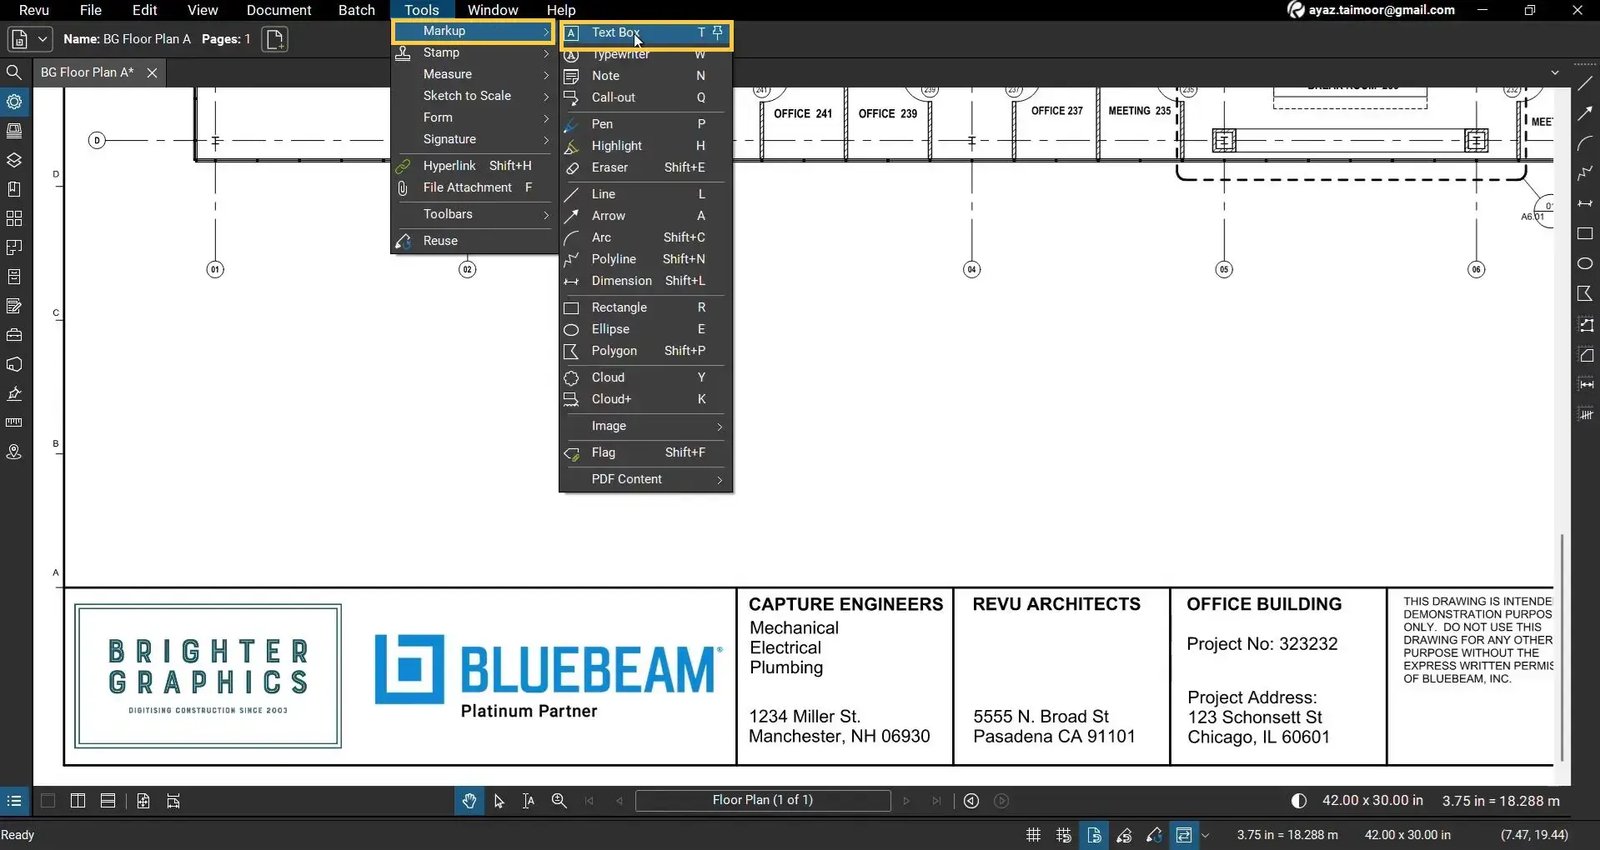Screen dimensions: 1600x850
Task: Click the vertical document scrollbar
Action: (1561, 648)
